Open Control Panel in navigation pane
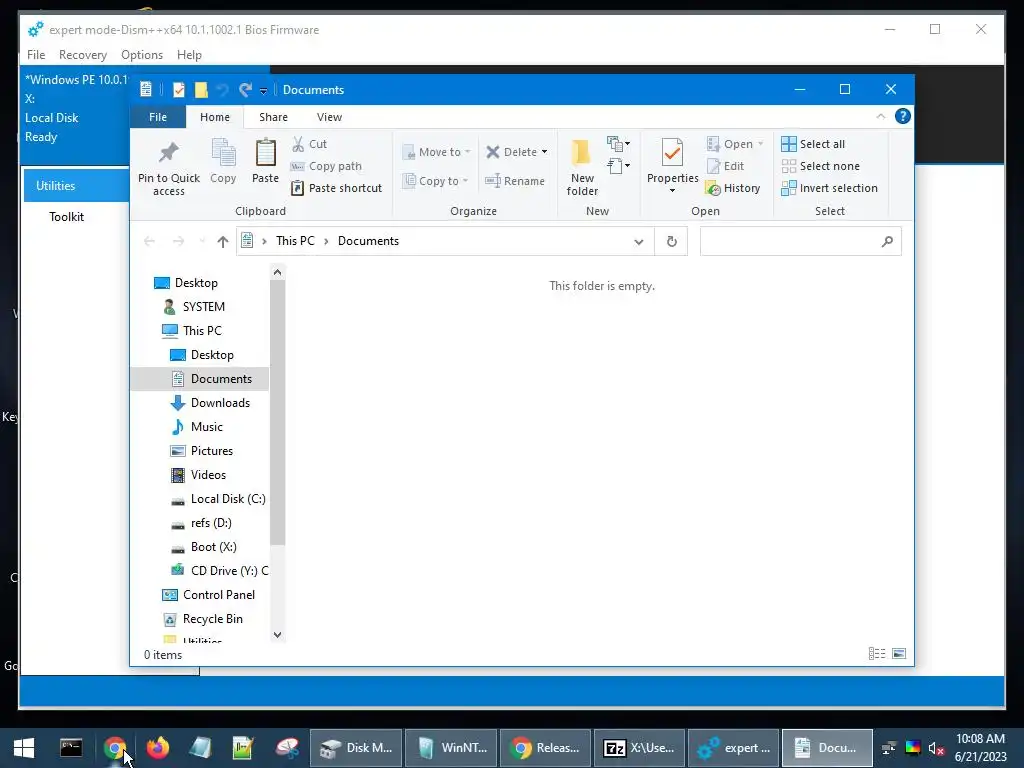The width and height of the screenshot is (1024, 768). [x=209, y=595]
